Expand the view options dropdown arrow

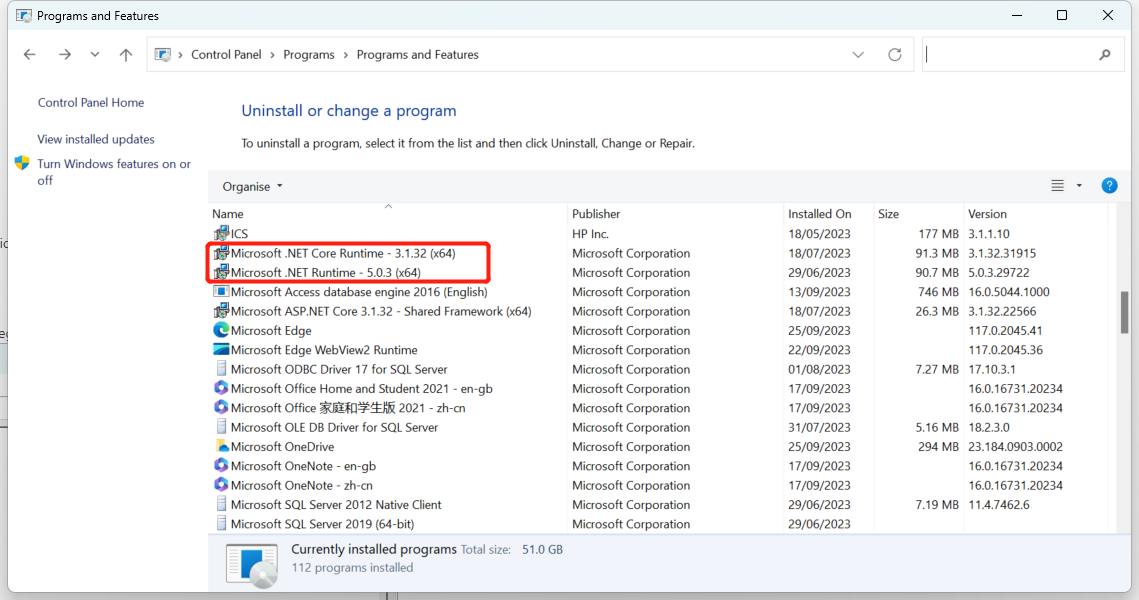point(1079,186)
